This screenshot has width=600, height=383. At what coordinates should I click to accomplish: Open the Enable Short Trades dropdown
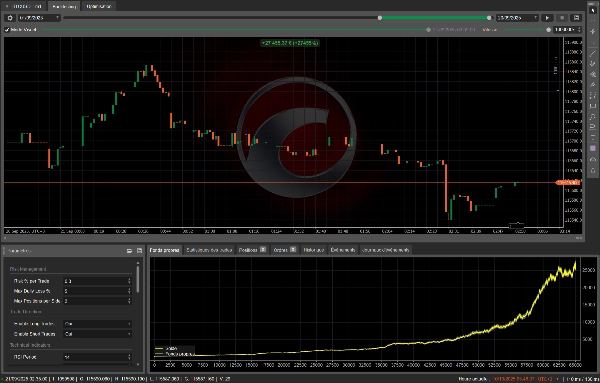pos(98,334)
